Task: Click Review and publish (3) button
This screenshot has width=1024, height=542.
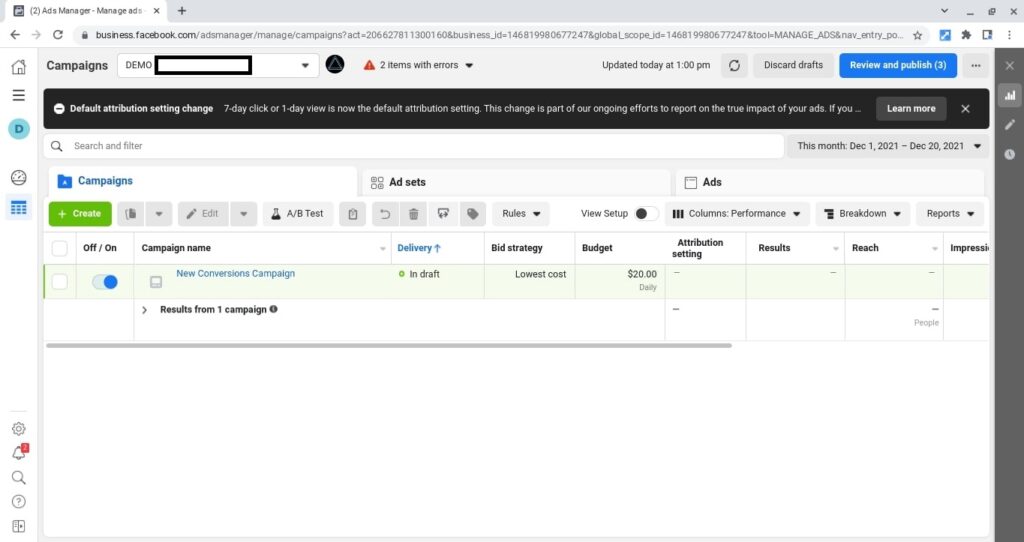Action: point(898,65)
